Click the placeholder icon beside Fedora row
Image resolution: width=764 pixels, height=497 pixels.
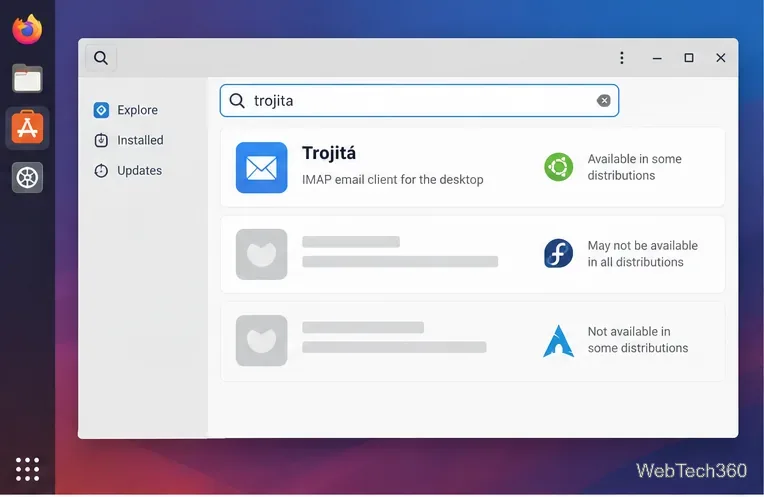click(x=262, y=254)
